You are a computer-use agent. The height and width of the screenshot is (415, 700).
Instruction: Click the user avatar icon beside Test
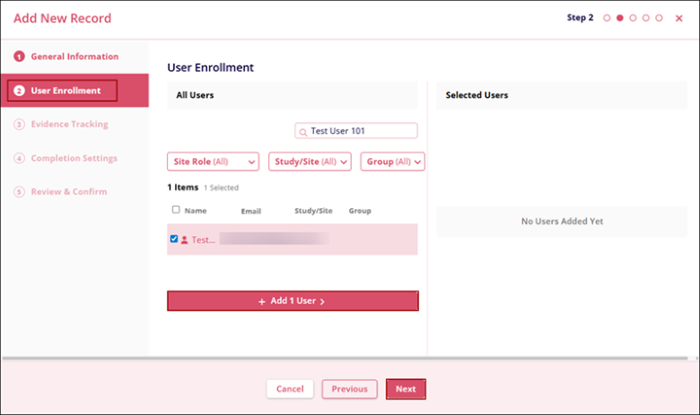[184, 240]
